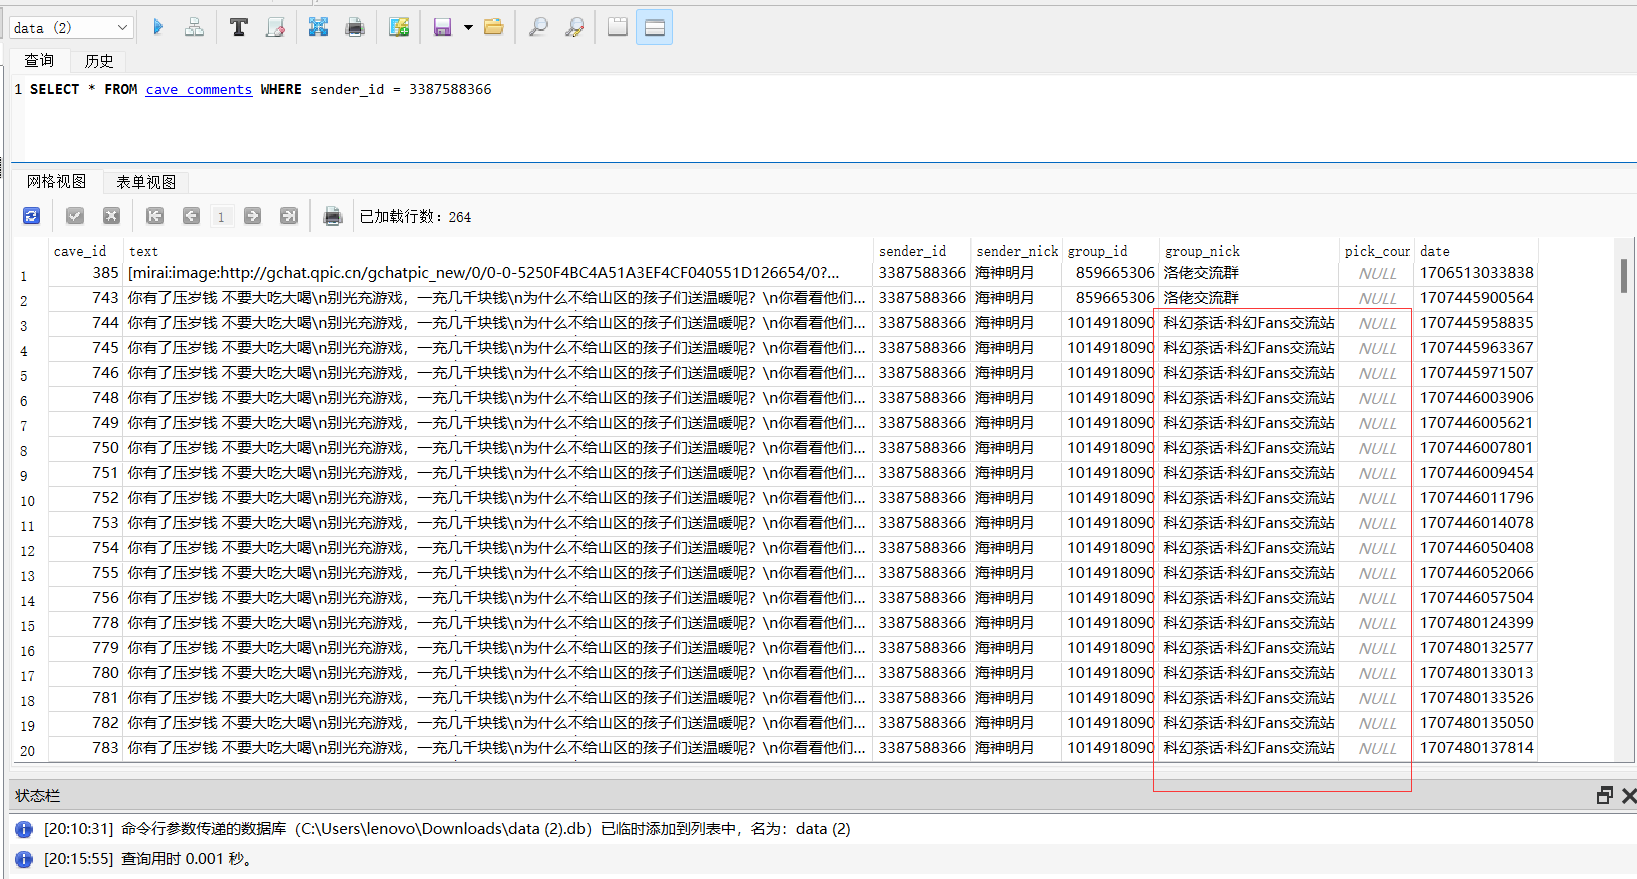Go to last page of results
Image resolution: width=1637 pixels, height=879 pixels.
289,216
